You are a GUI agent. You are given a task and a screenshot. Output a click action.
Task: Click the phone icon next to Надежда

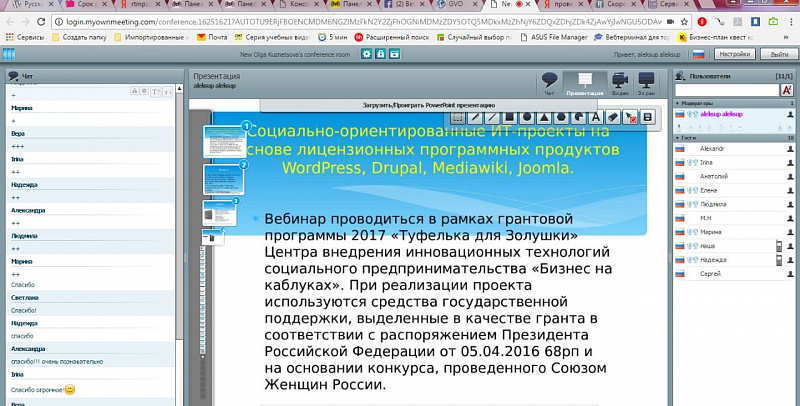(x=779, y=260)
